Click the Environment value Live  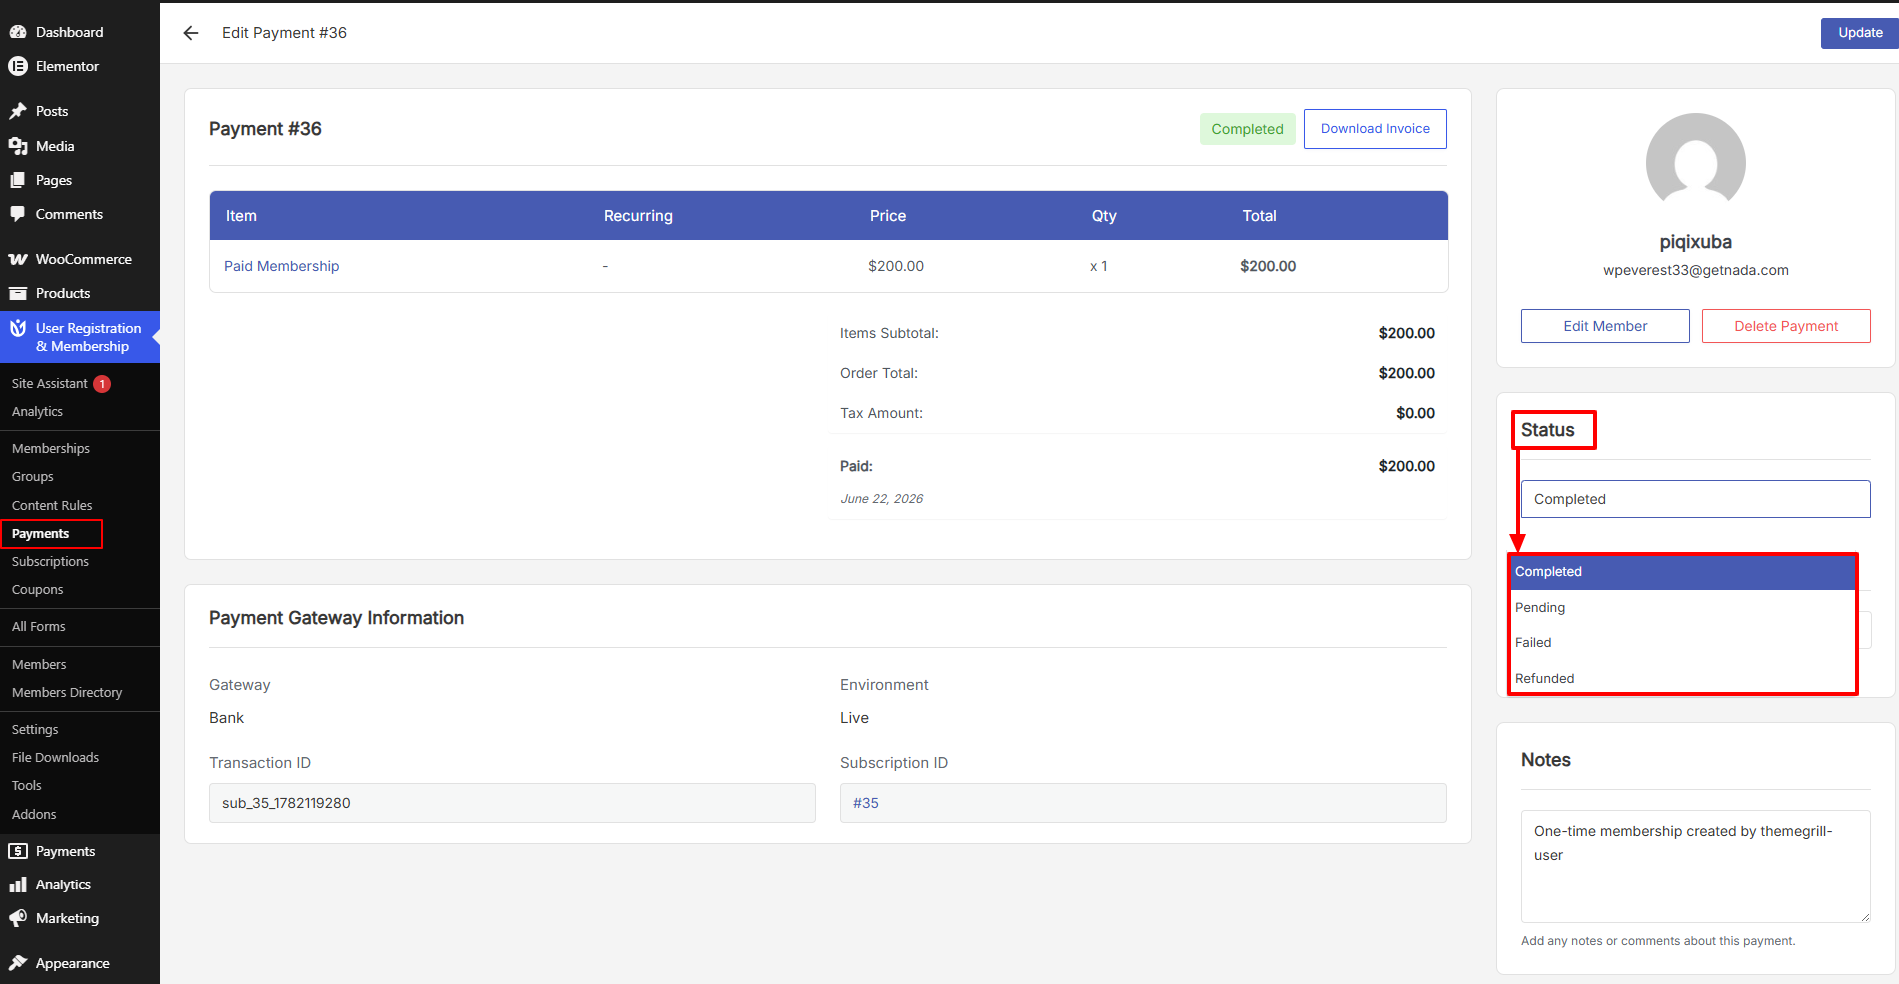tap(855, 718)
